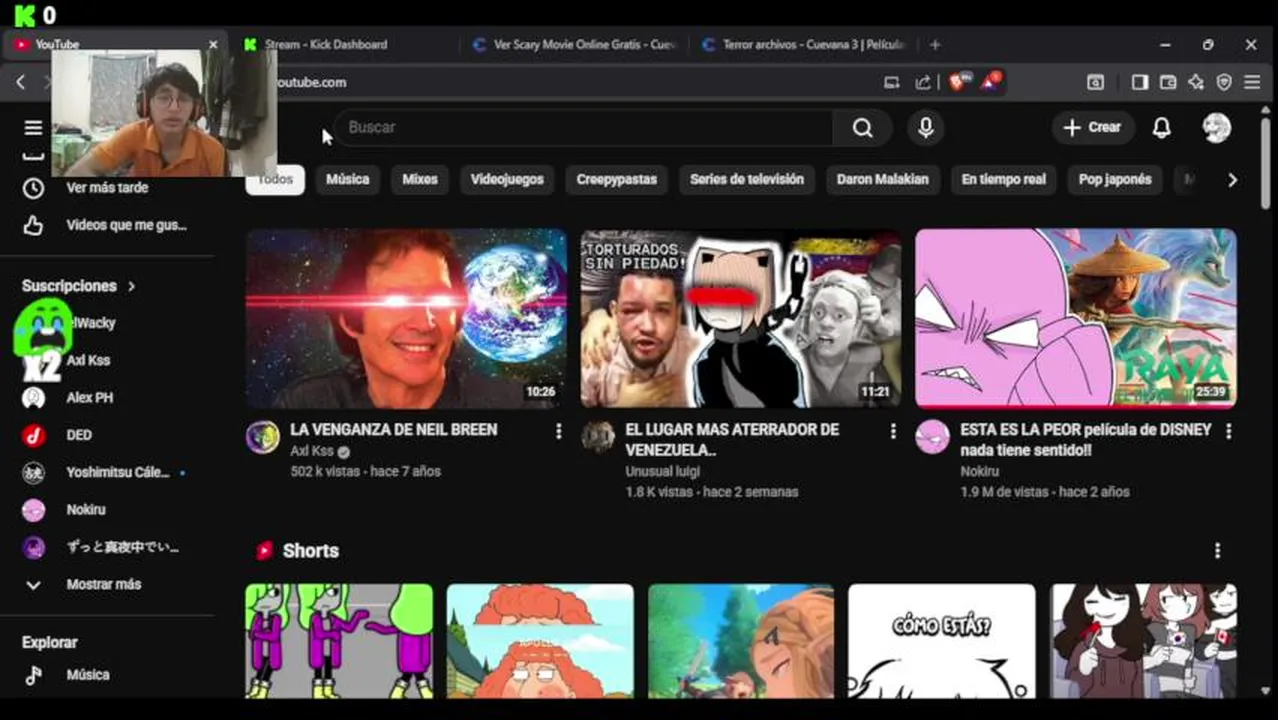Open options menu for Venezuela video

893,431
